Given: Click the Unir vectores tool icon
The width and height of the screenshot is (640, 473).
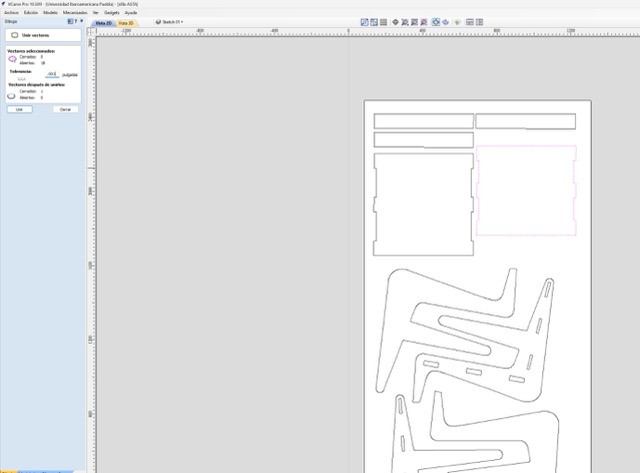Looking at the screenshot, I should point(15,35).
